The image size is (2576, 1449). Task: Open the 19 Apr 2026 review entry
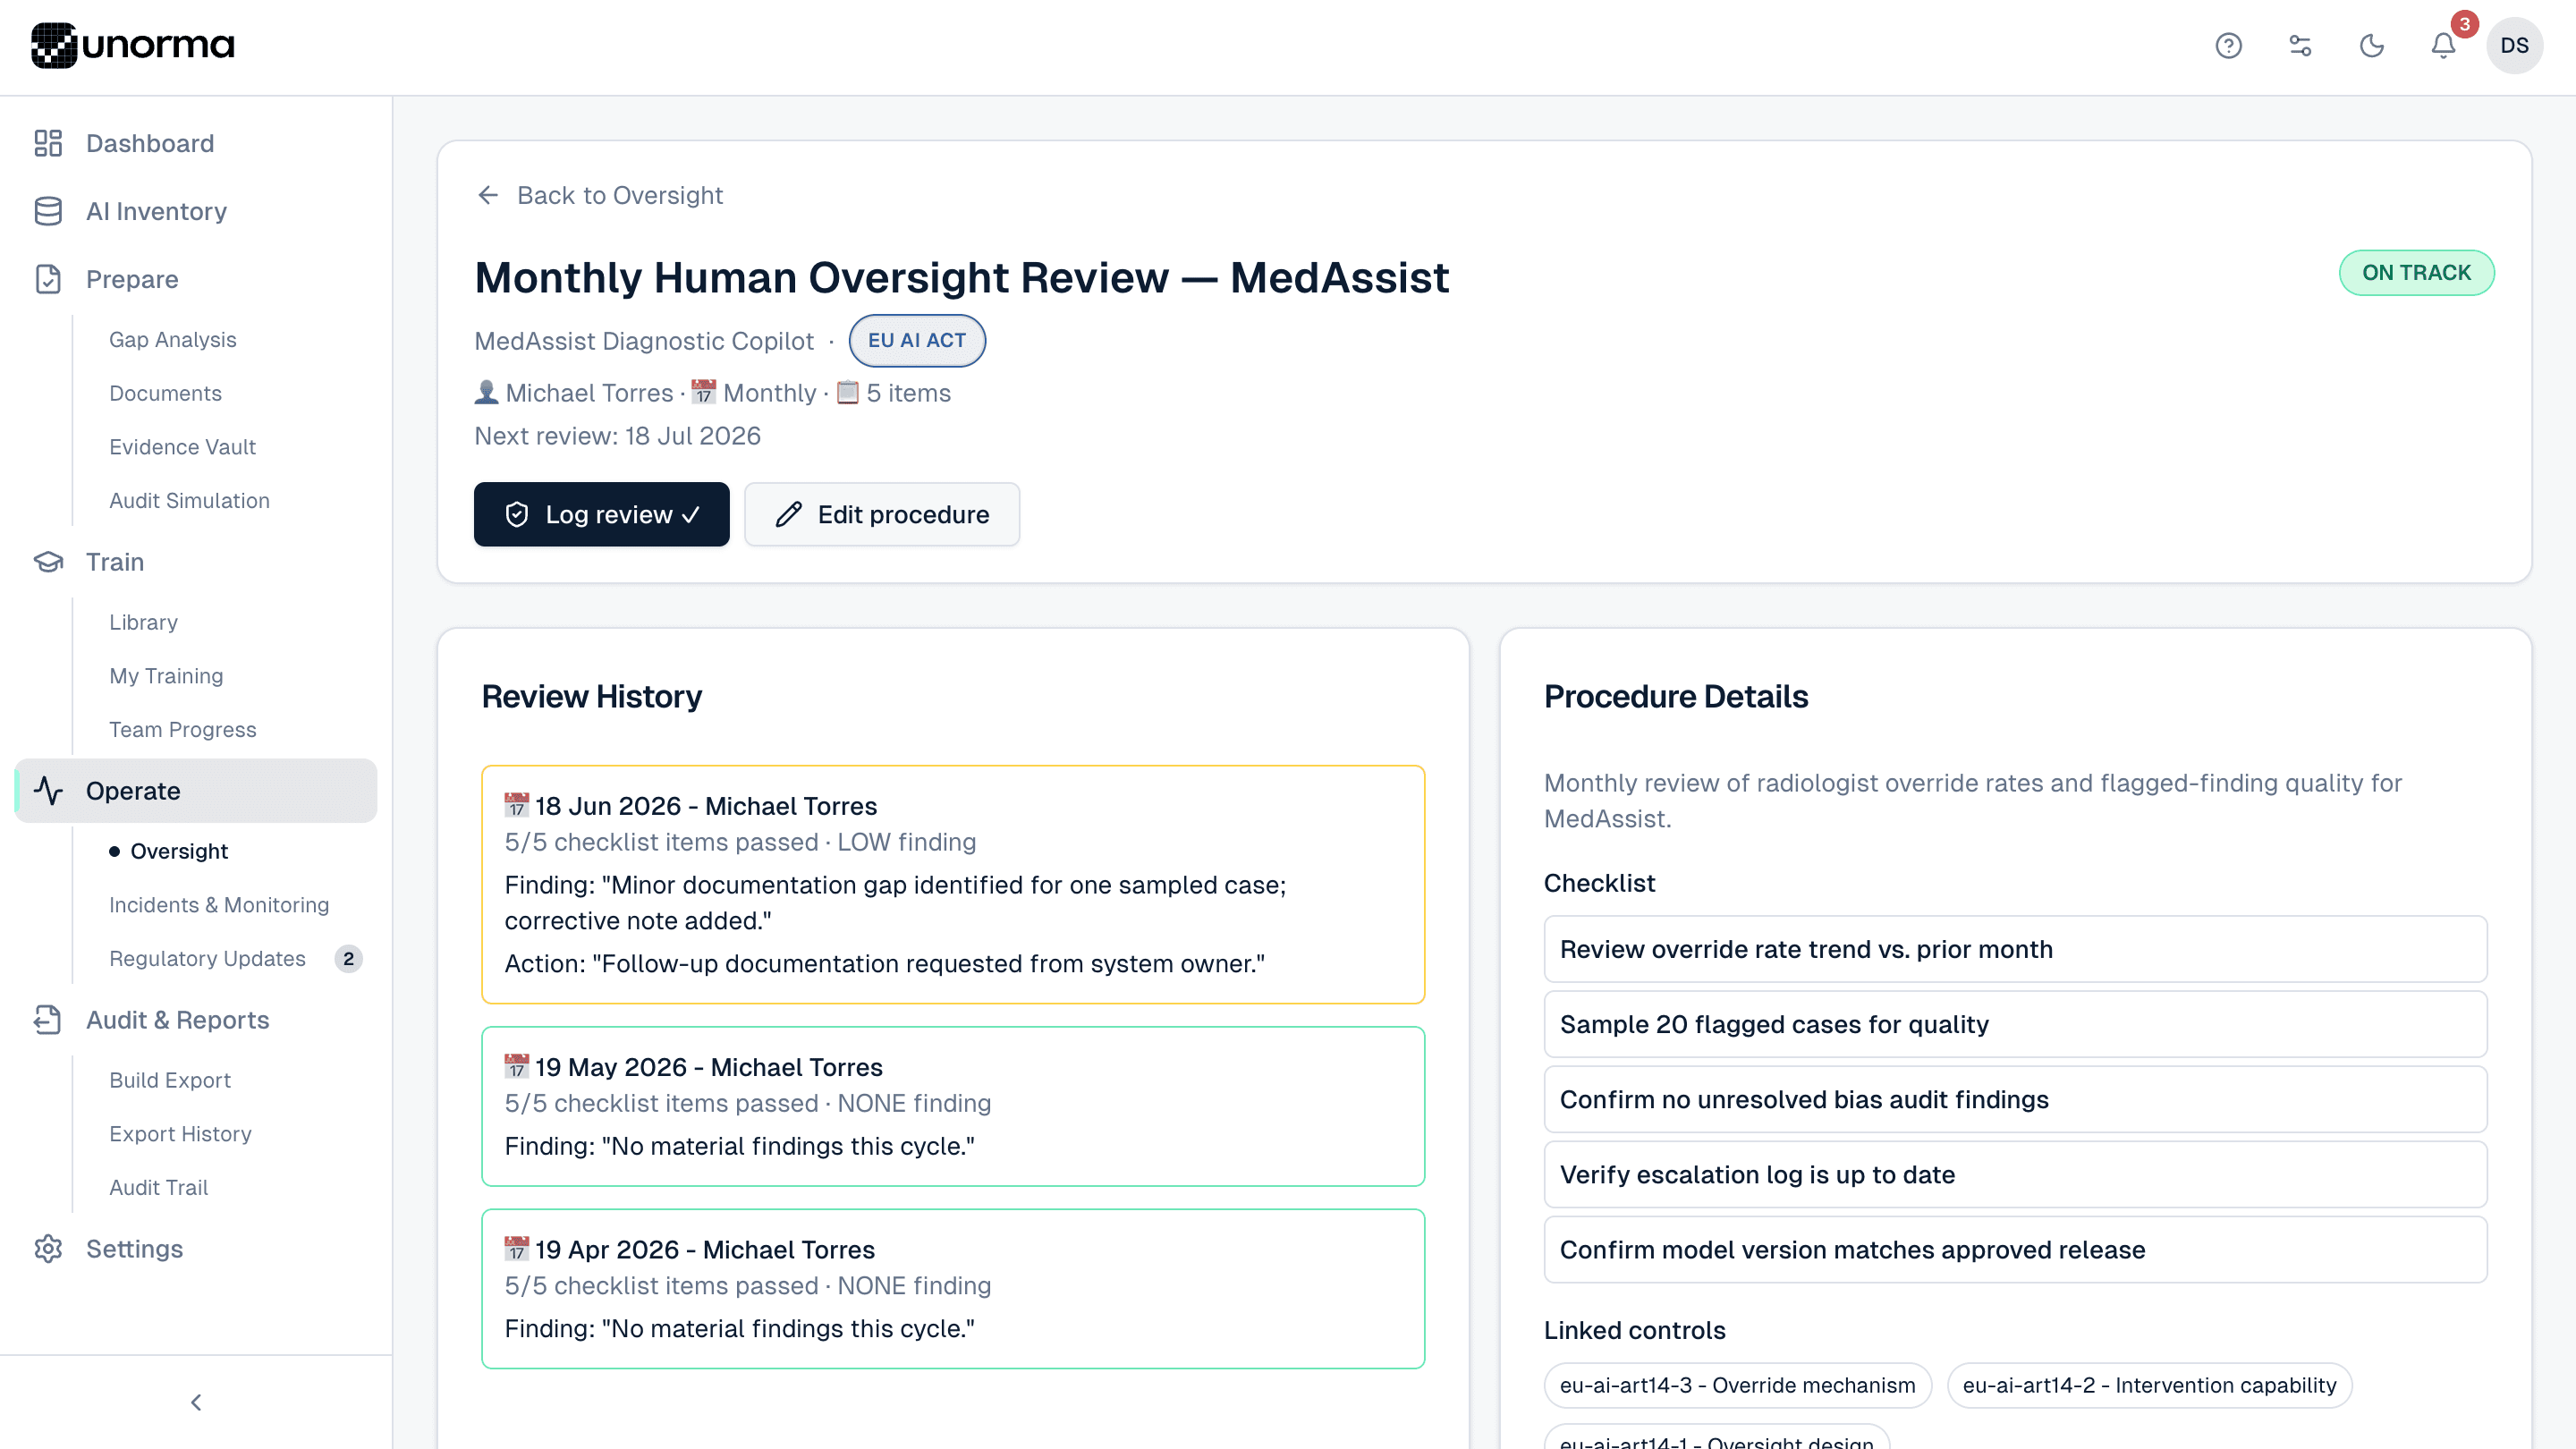click(x=953, y=1288)
